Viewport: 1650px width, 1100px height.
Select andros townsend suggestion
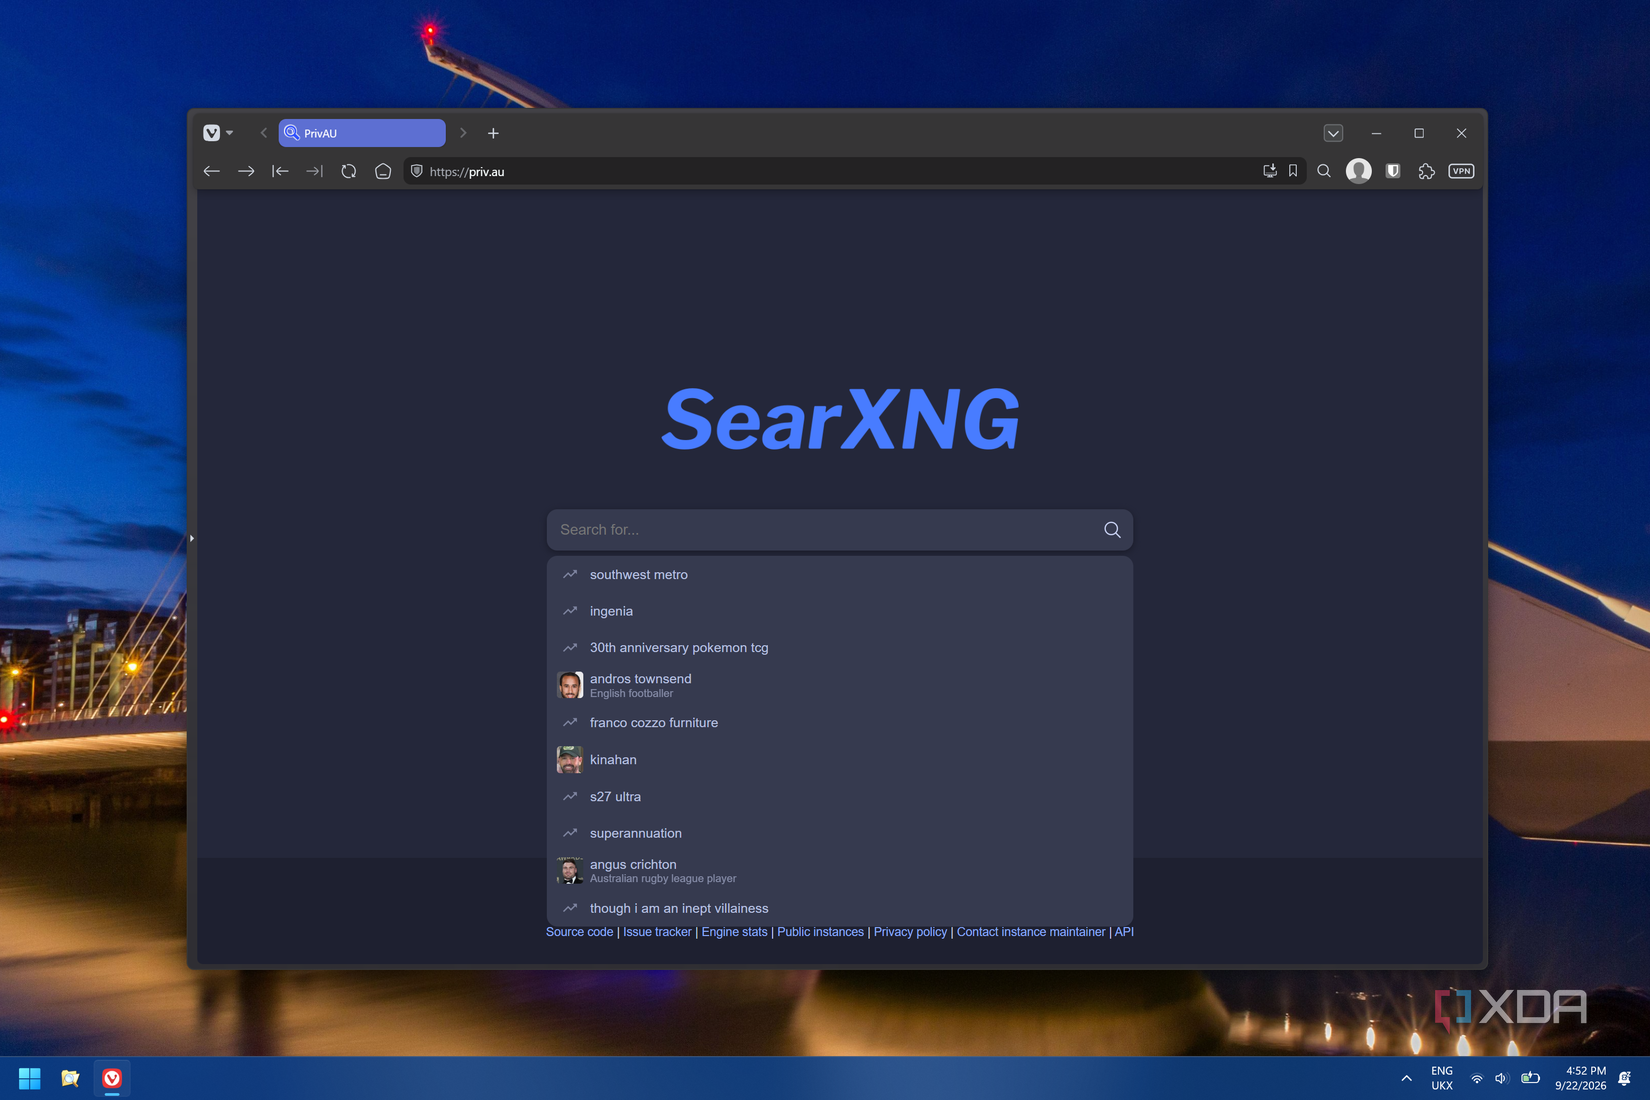point(840,685)
